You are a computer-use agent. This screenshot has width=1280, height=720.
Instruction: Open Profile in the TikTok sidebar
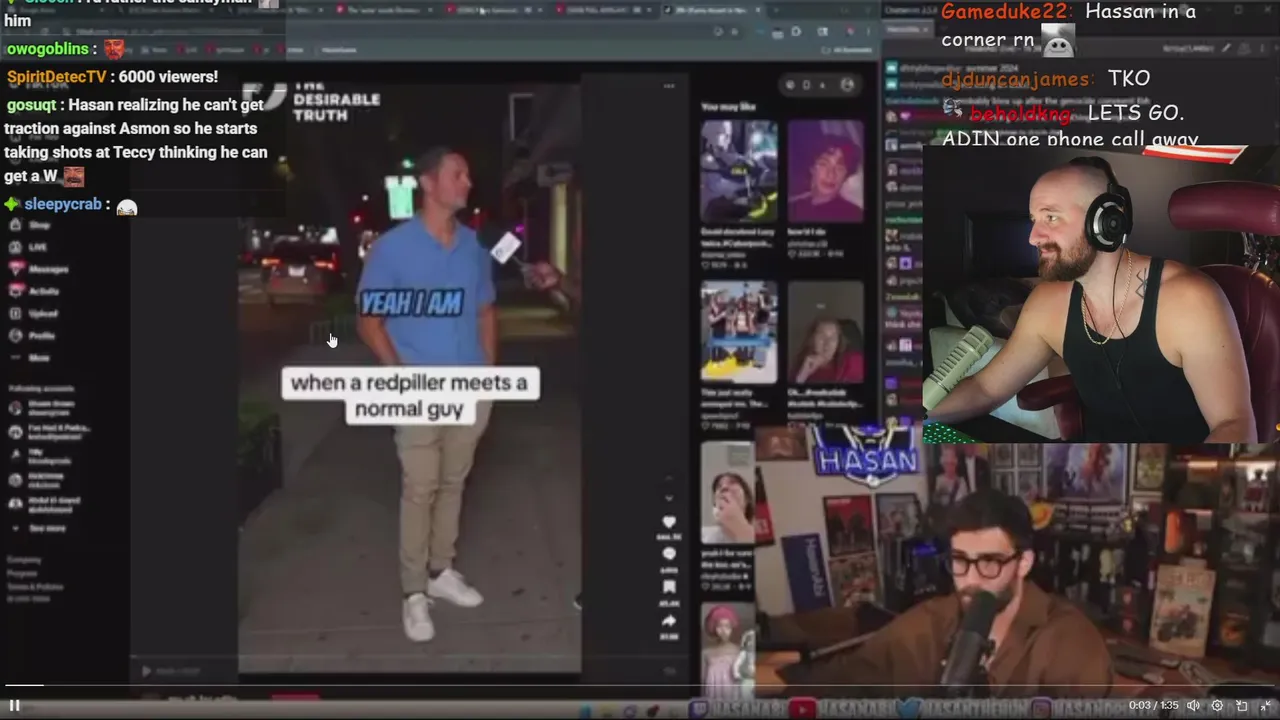coord(32,335)
